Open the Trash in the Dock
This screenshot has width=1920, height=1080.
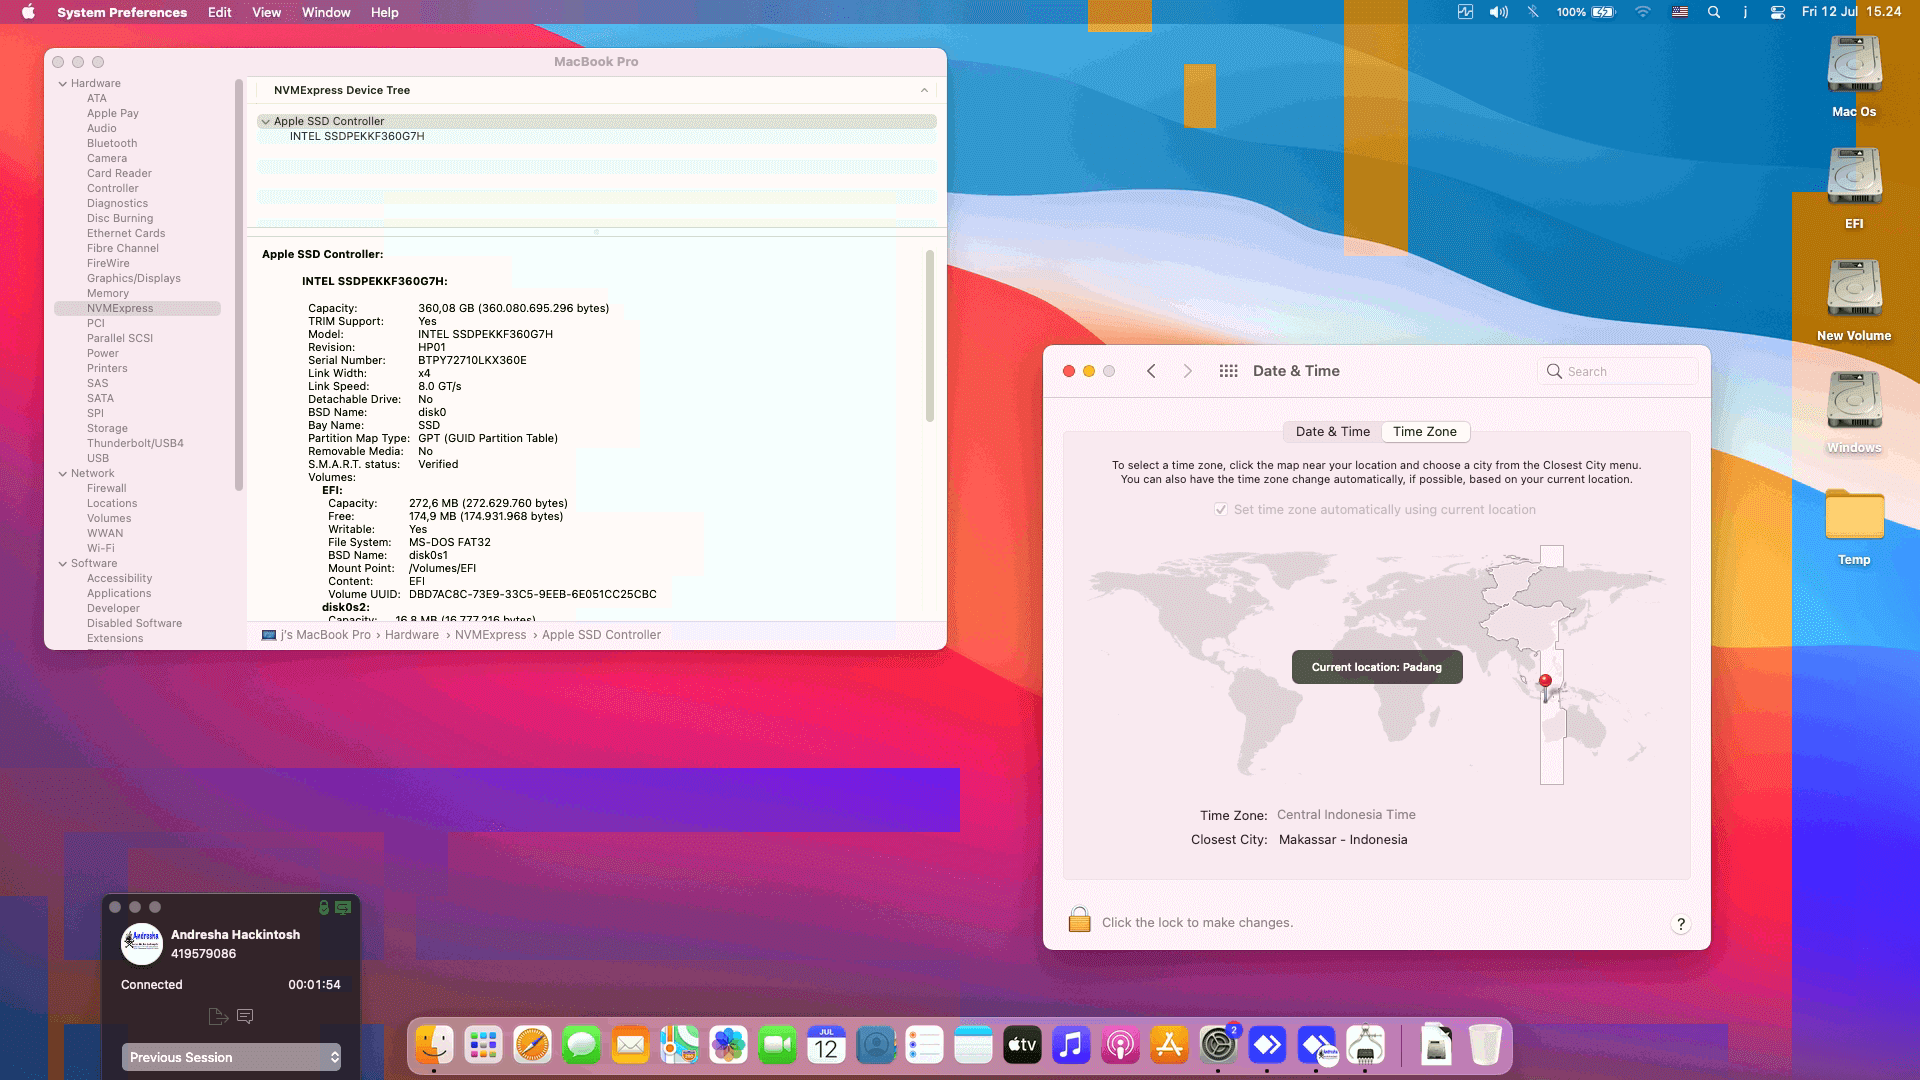point(1485,1046)
